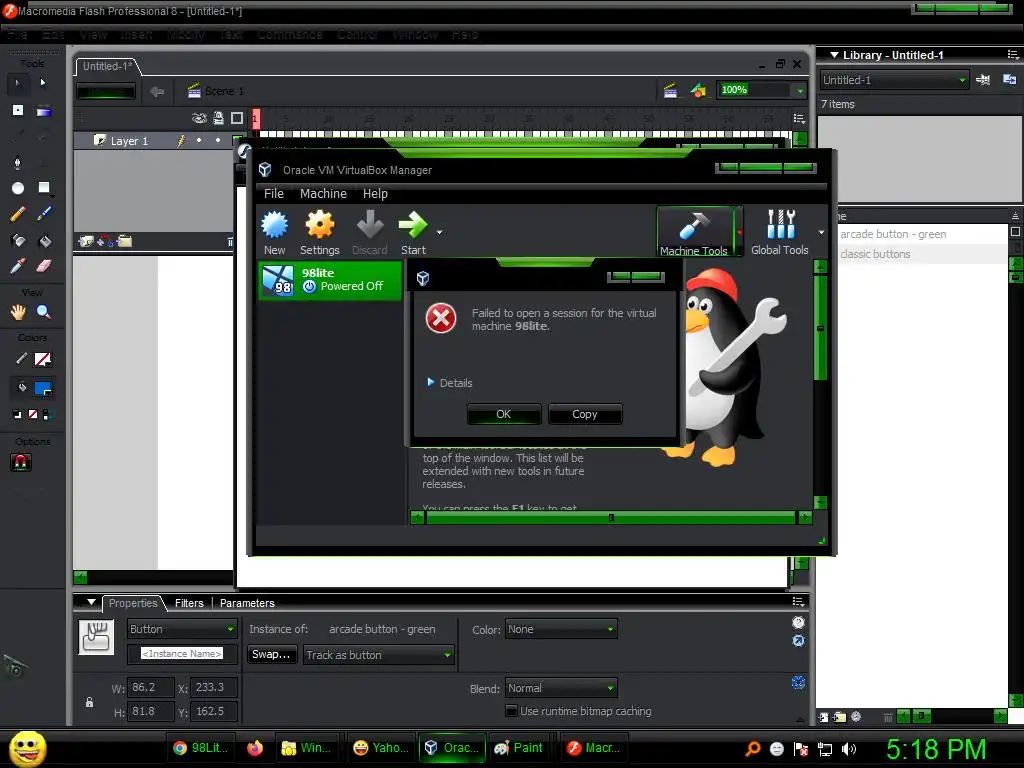Activate the Zoom magnifier tool under View
Screen dimensions: 1024x768
[44, 312]
